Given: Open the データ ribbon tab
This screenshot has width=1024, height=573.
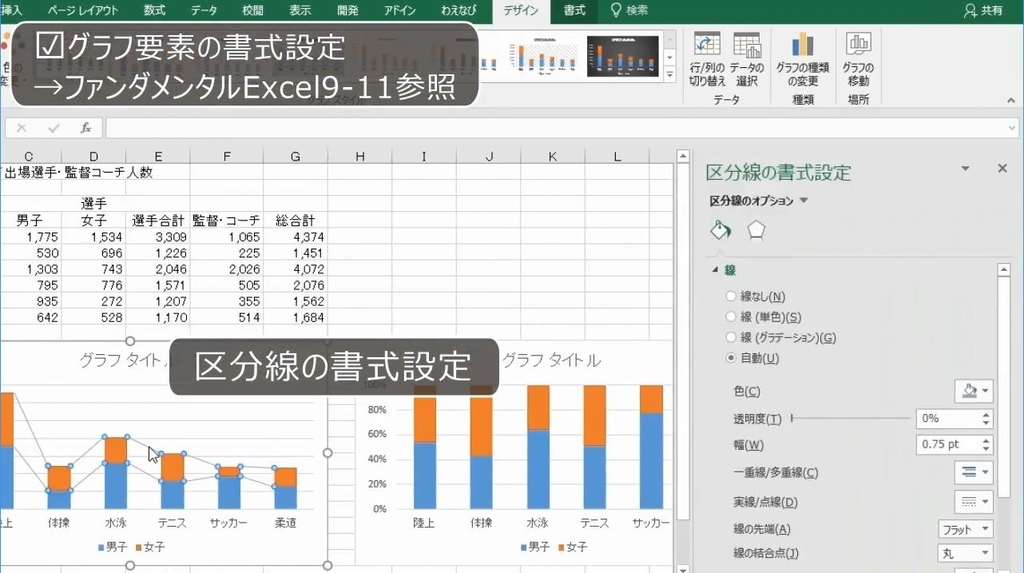Looking at the screenshot, I should coord(204,10).
